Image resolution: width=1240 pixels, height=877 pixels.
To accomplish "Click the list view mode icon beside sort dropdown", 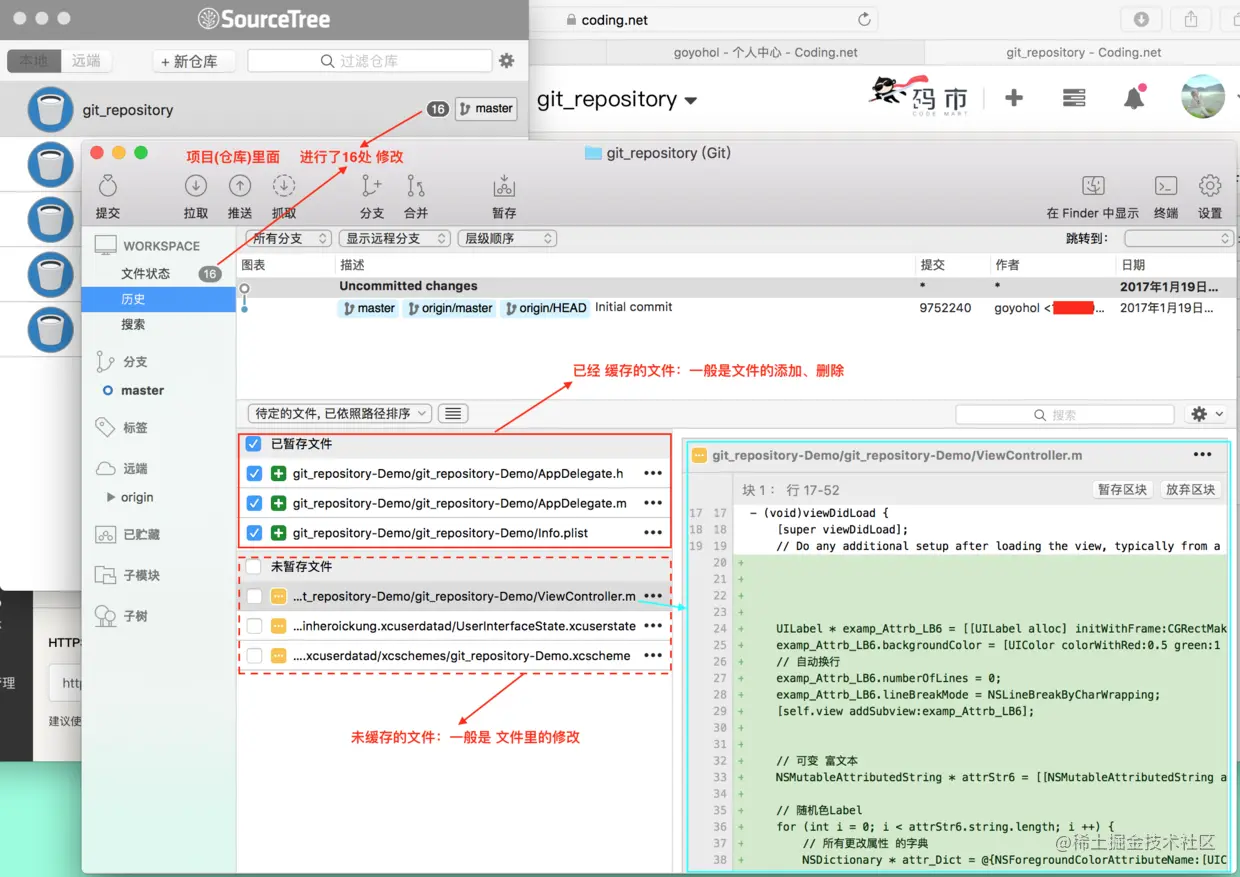I will coord(453,413).
